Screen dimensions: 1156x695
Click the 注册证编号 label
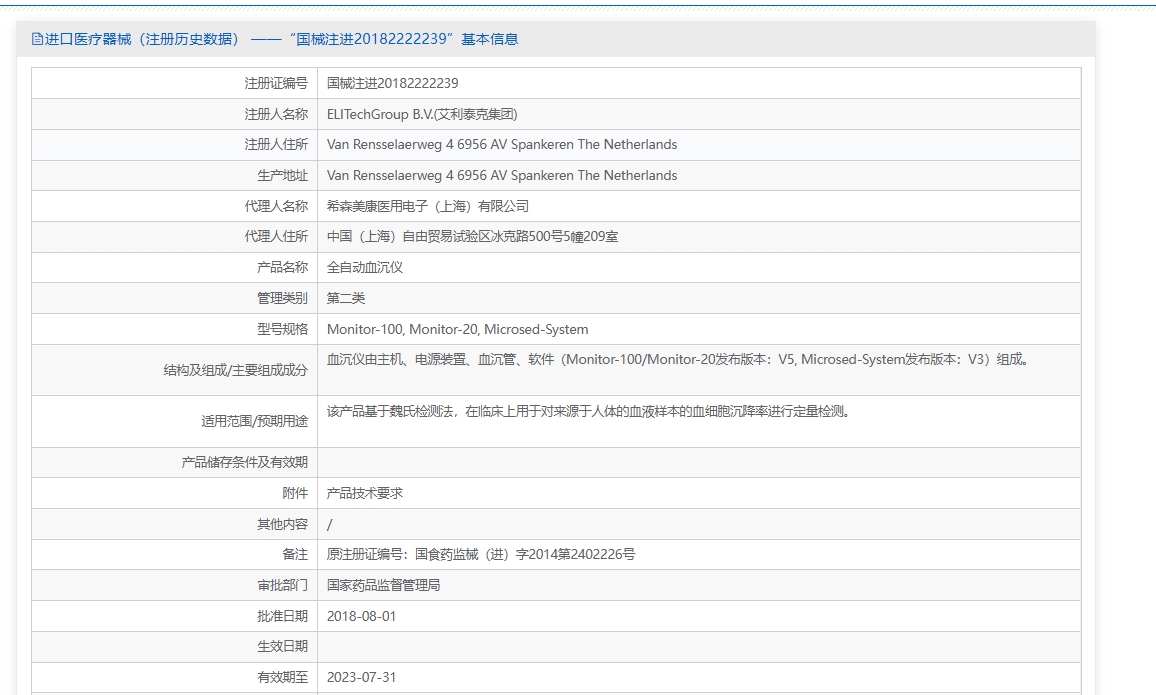click(276, 83)
